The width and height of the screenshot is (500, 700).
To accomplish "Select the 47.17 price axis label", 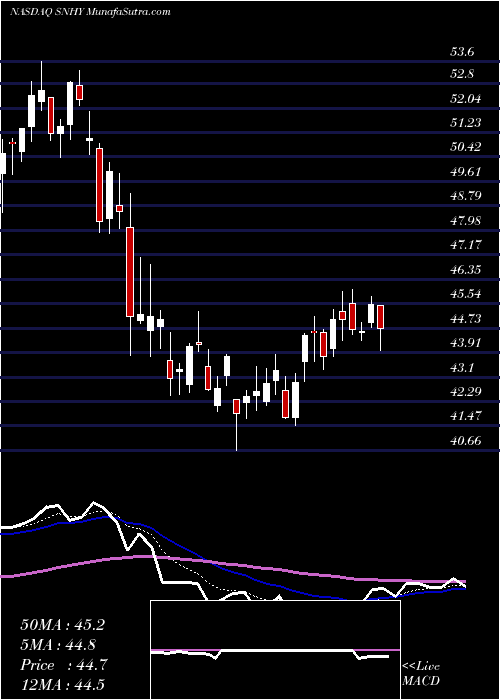I will point(466,244).
